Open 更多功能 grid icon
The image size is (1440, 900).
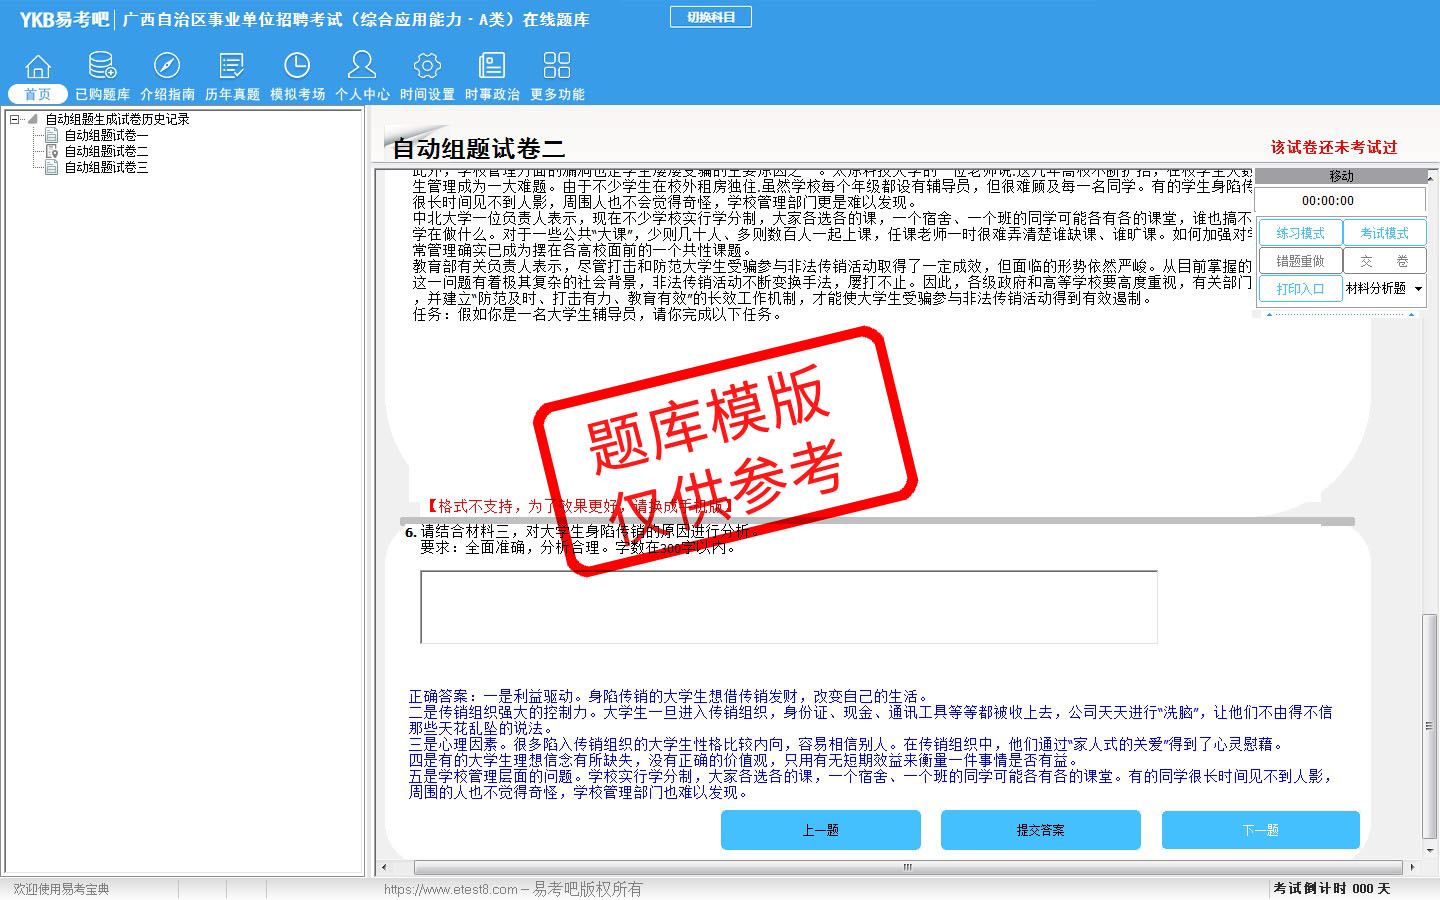(557, 66)
